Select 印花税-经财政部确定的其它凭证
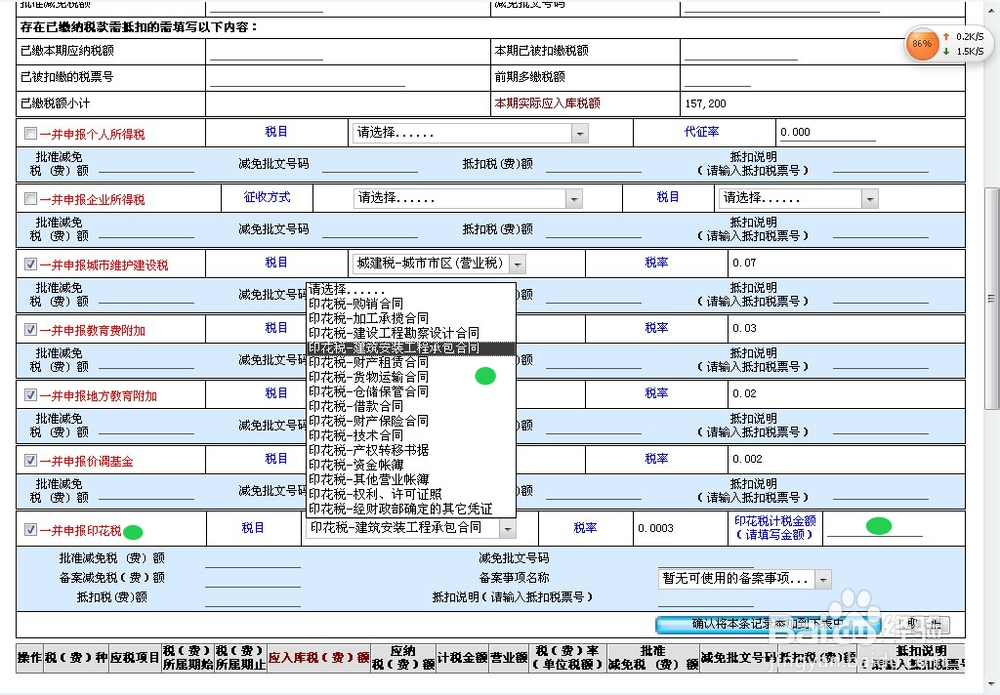1000x695 pixels. click(x=411, y=509)
